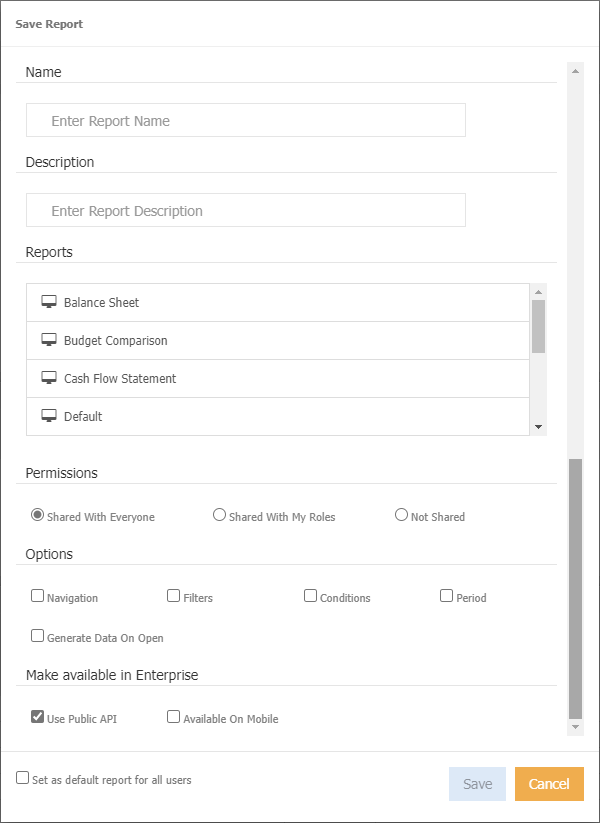The width and height of the screenshot is (600, 823).
Task: Click the monitor icon beside Budget Comparison
Action: pos(48,340)
